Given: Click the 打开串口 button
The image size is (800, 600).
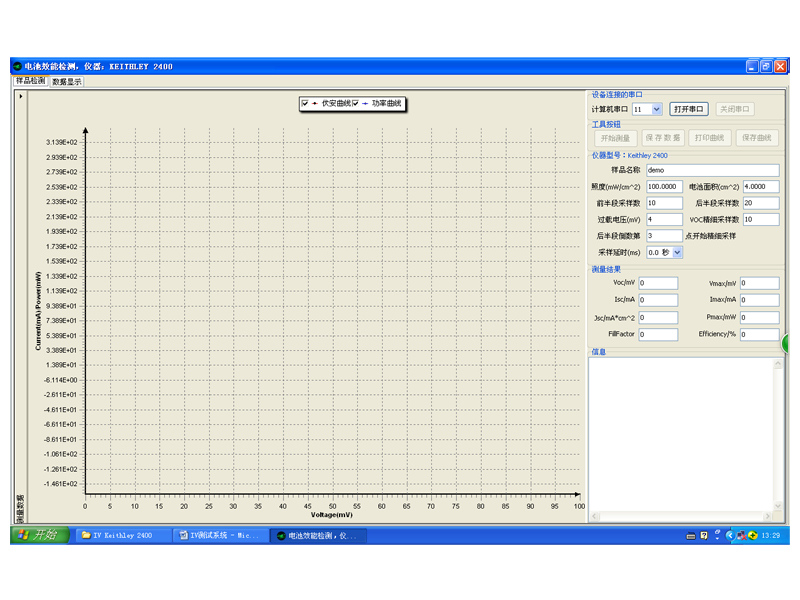Looking at the screenshot, I should 688,109.
